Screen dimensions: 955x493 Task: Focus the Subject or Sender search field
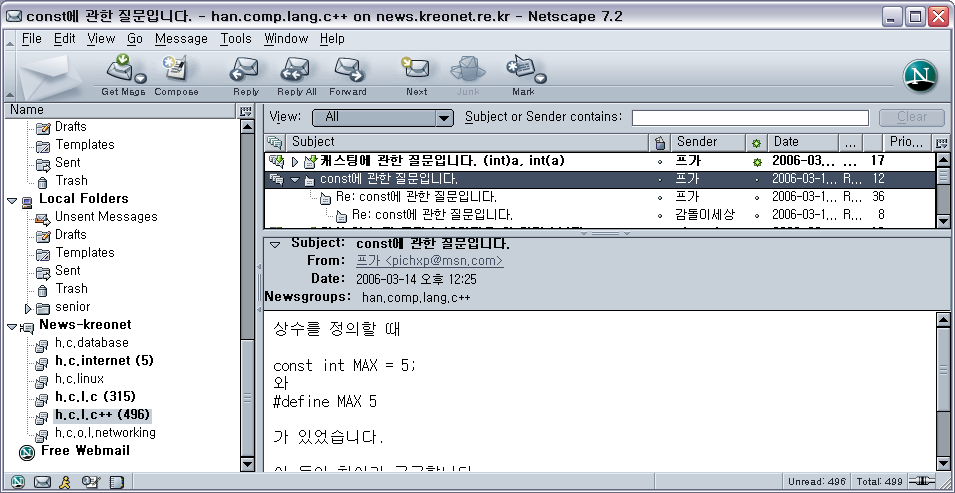[x=750, y=118]
